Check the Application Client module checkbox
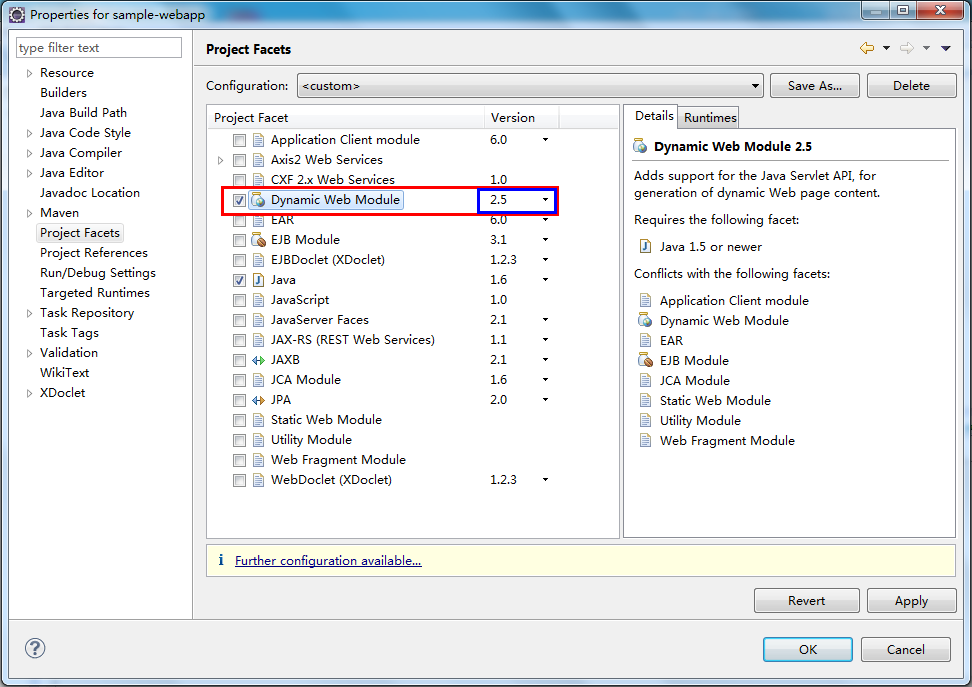This screenshot has width=972, height=687. (x=239, y=140)
